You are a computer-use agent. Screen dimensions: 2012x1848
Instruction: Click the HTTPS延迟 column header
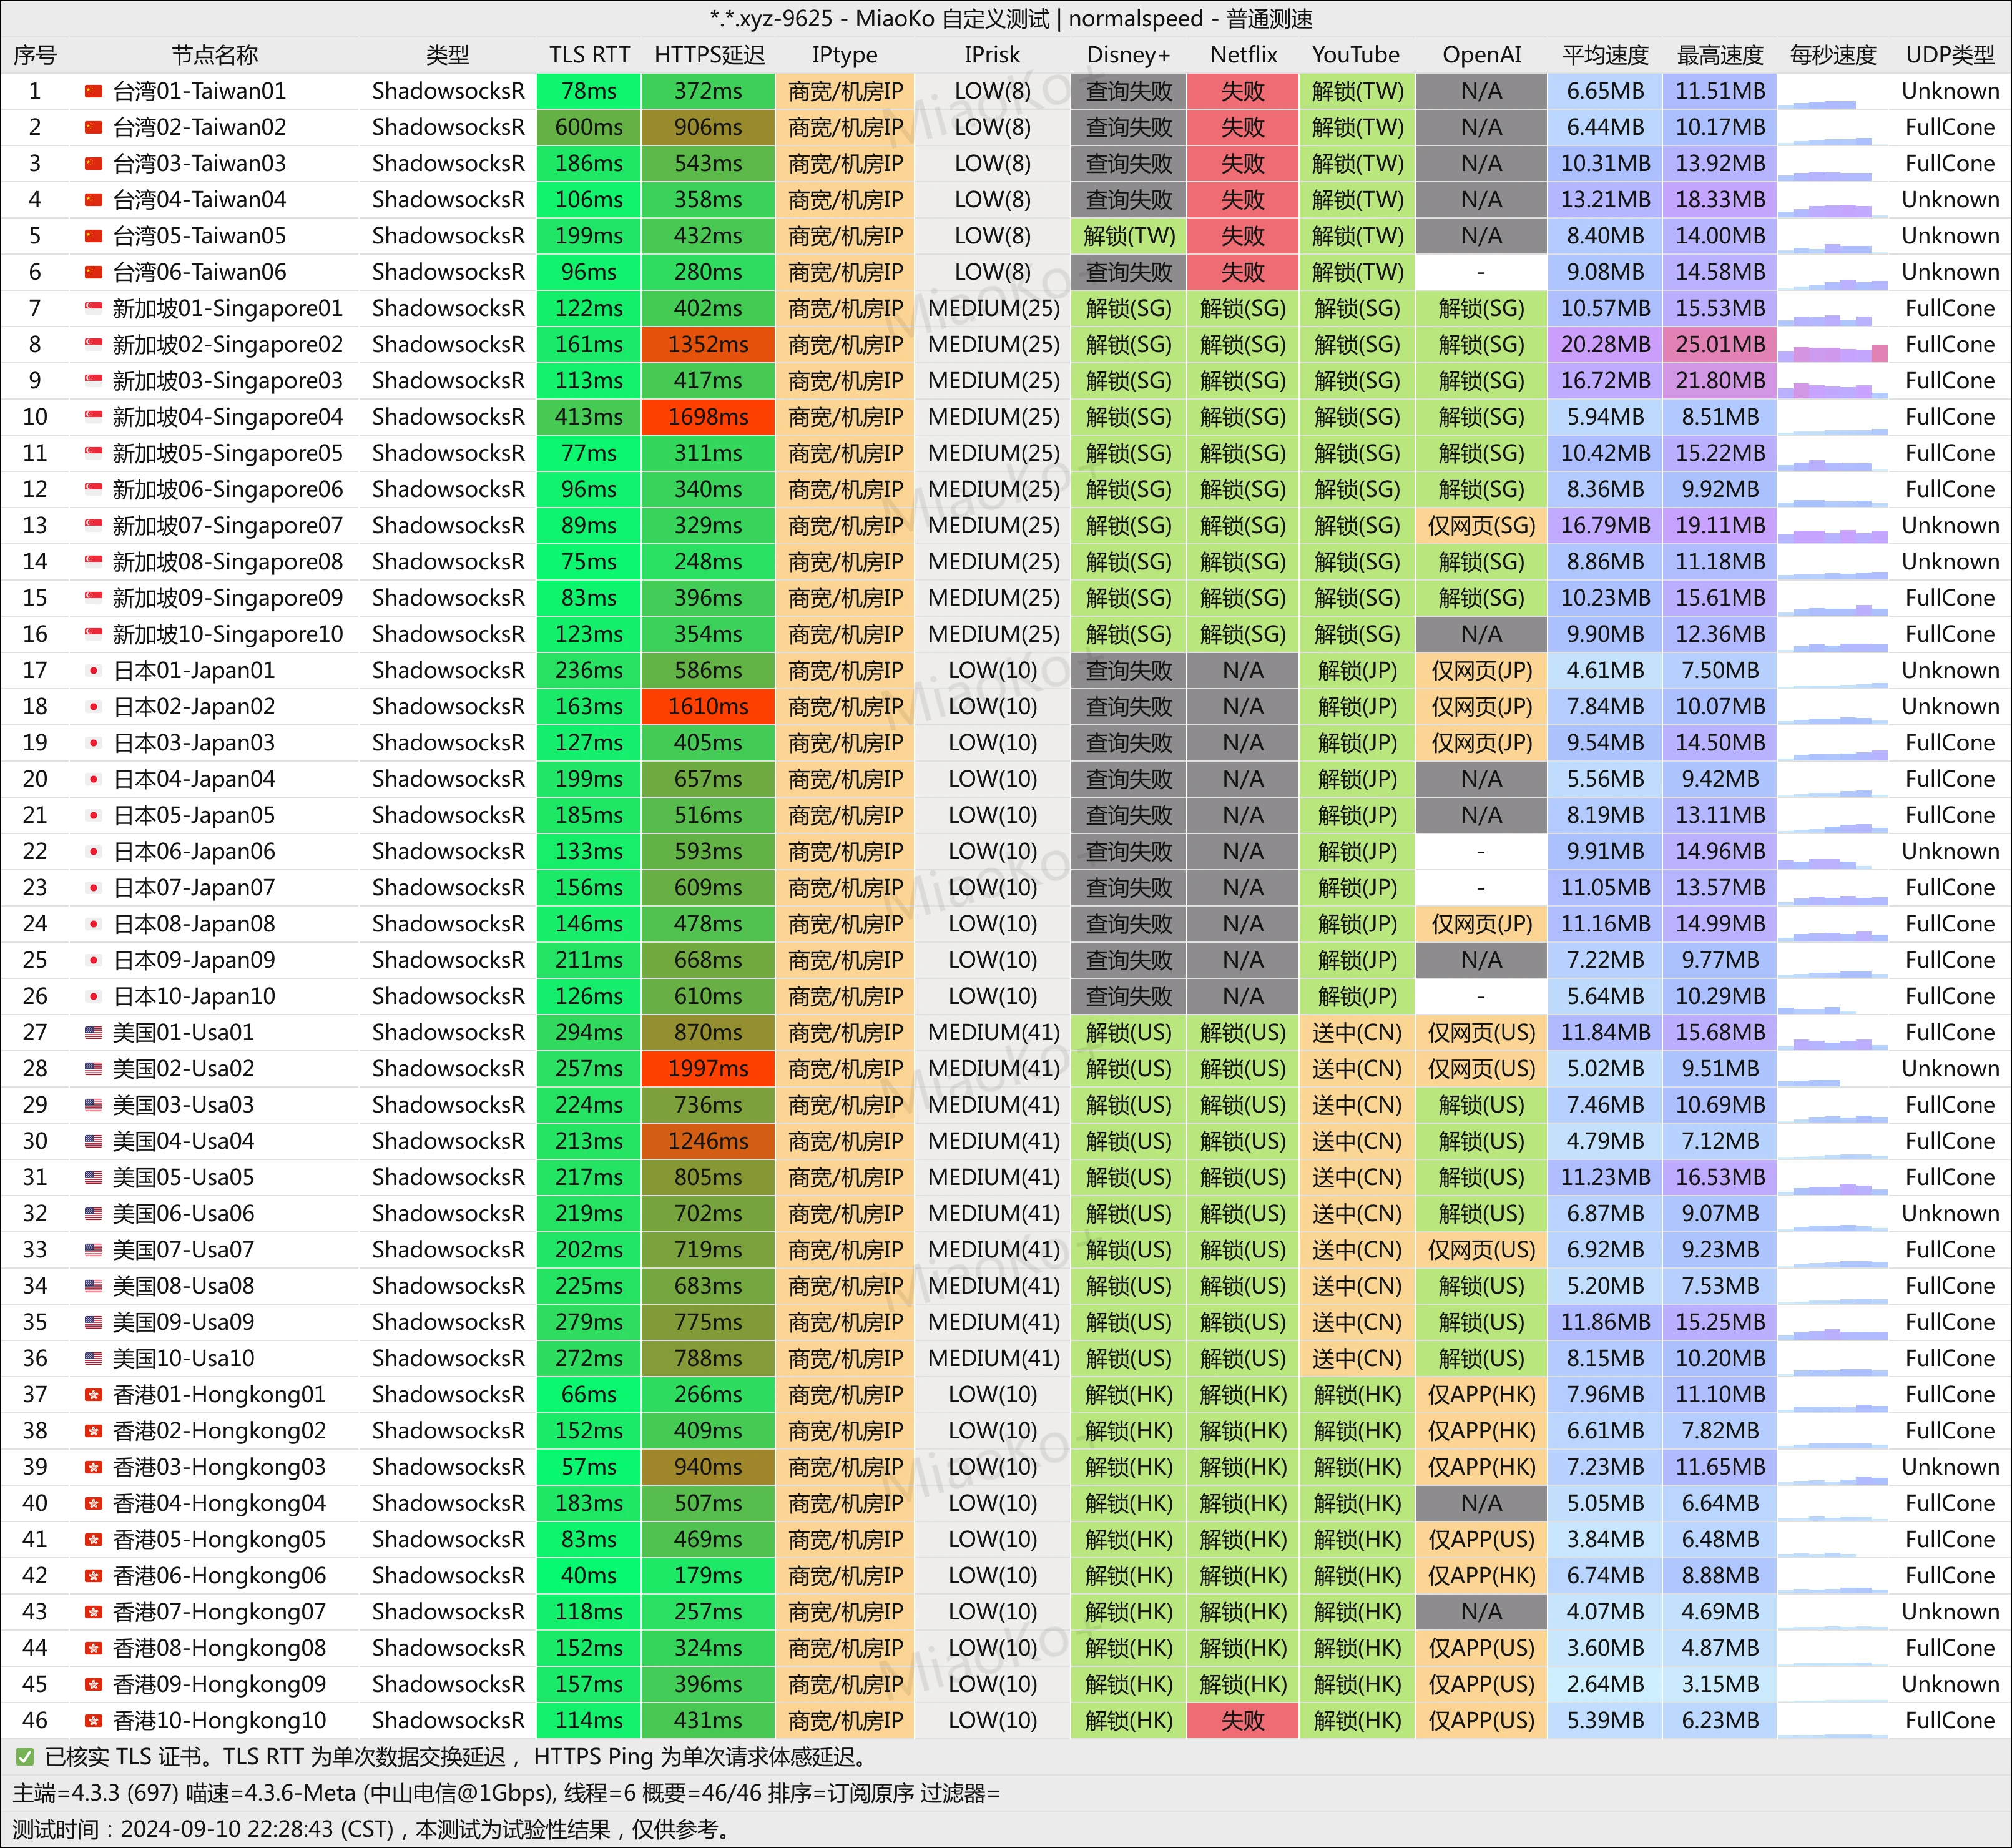(x=708, y=55)
